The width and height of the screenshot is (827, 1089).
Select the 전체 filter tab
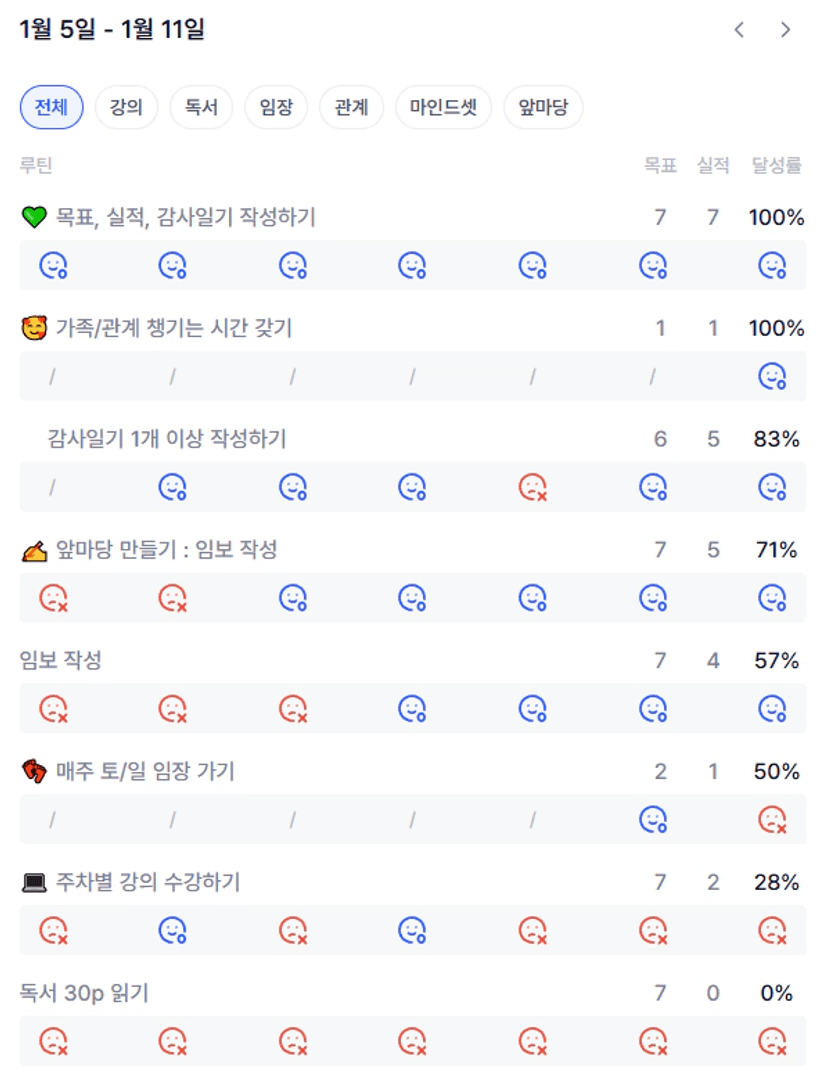click(51, 107)
